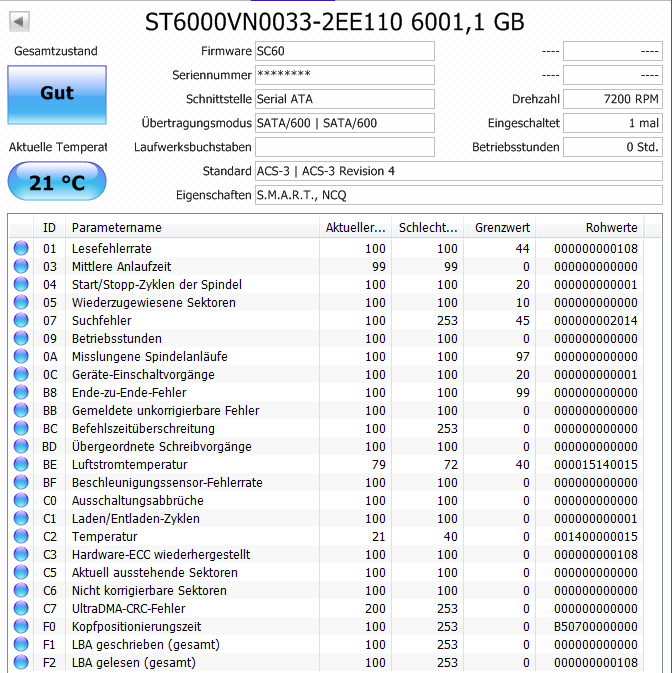Click status orb for C2 Temperatur row
Screen dimensions: 672x673
coord(21,537)
